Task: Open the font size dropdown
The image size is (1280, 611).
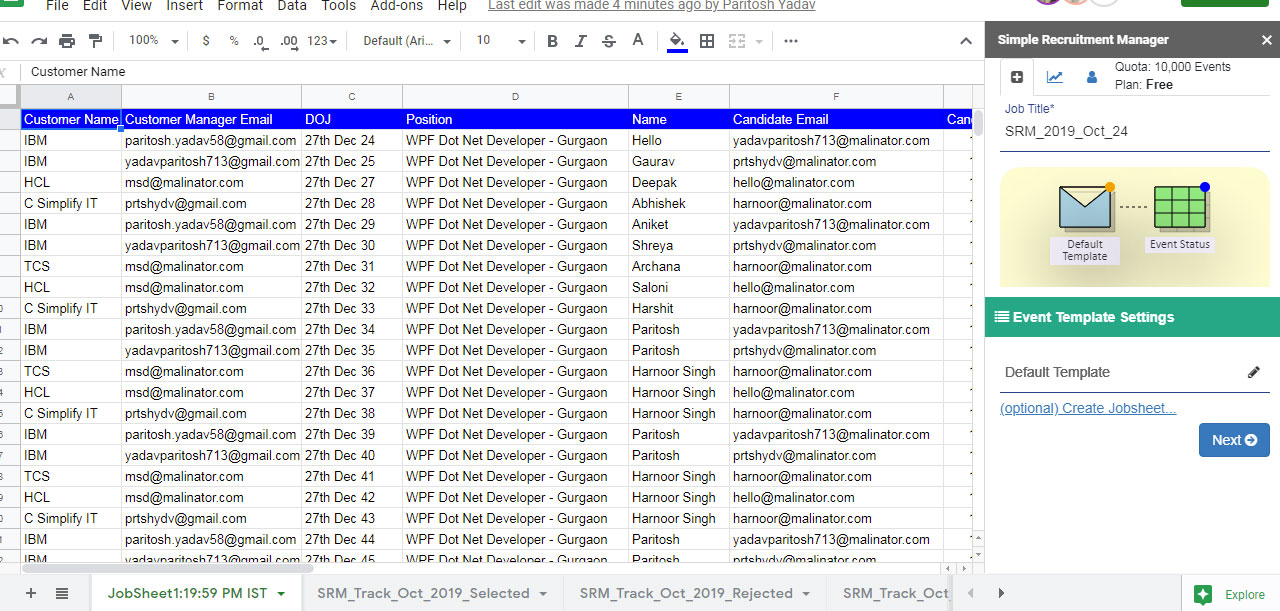Action: pos(500,41)
